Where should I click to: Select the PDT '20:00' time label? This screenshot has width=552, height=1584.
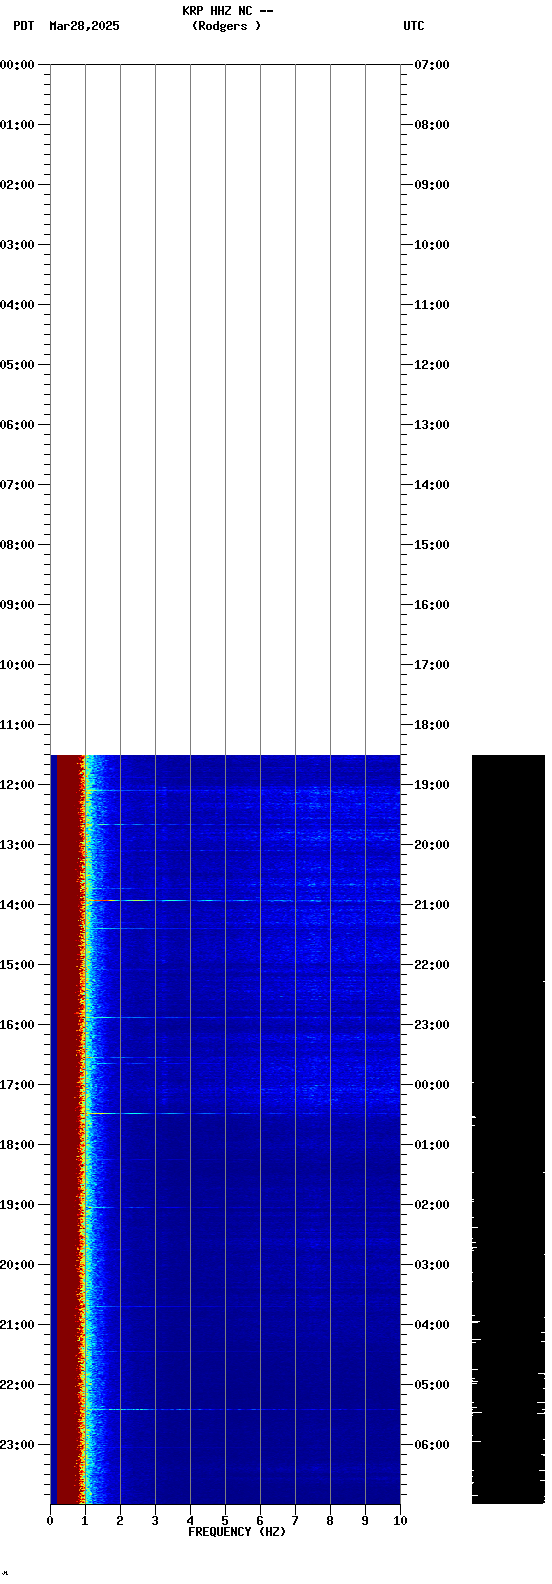[17, 1265]
